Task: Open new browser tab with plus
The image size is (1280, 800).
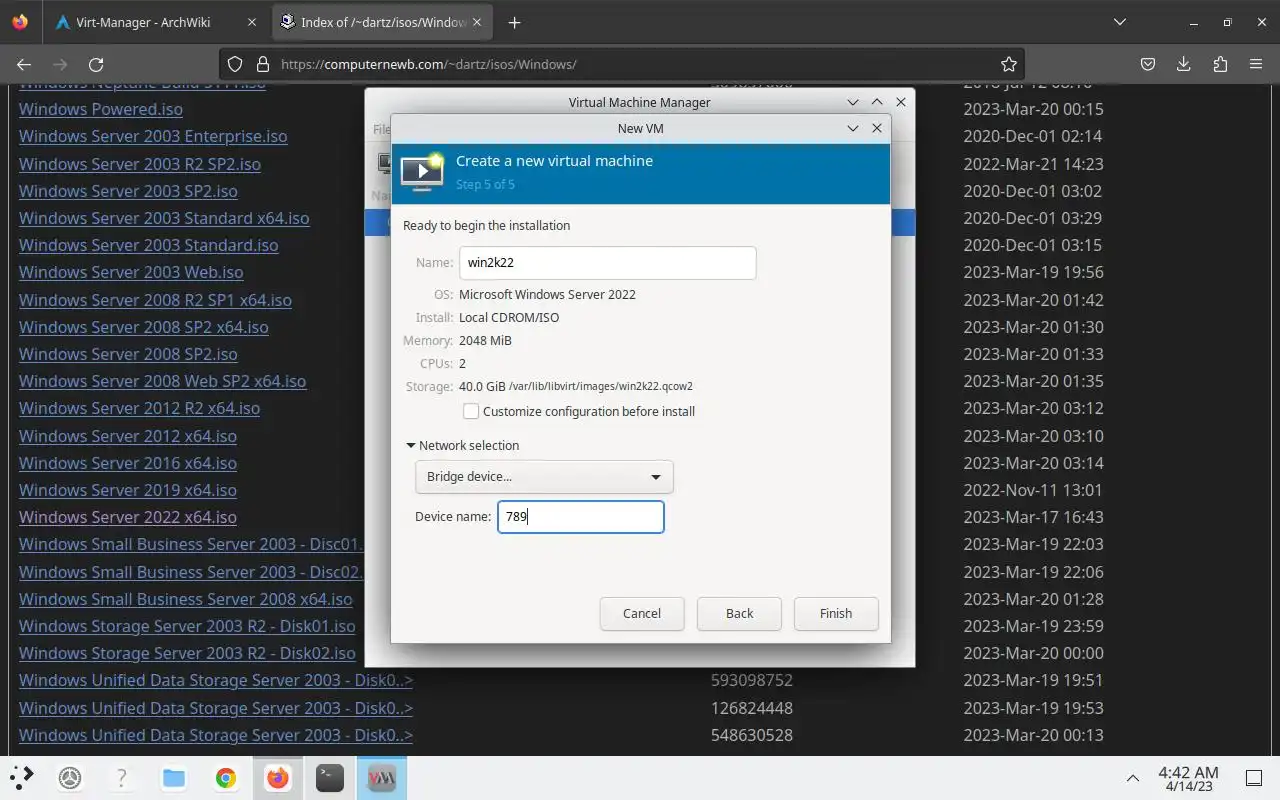Action: pyautogui.click(x=514, y=22)
